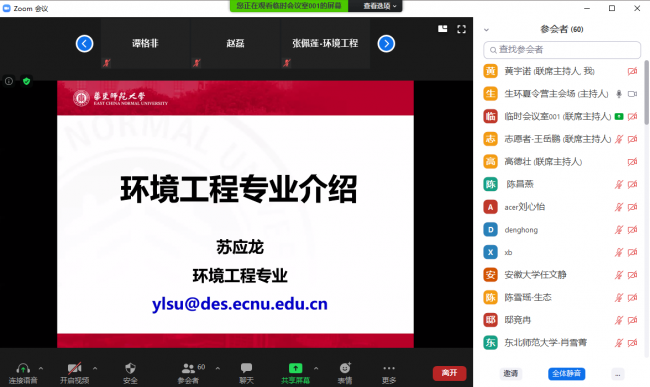Click the Invite button in participants panel

click(510, 373)
